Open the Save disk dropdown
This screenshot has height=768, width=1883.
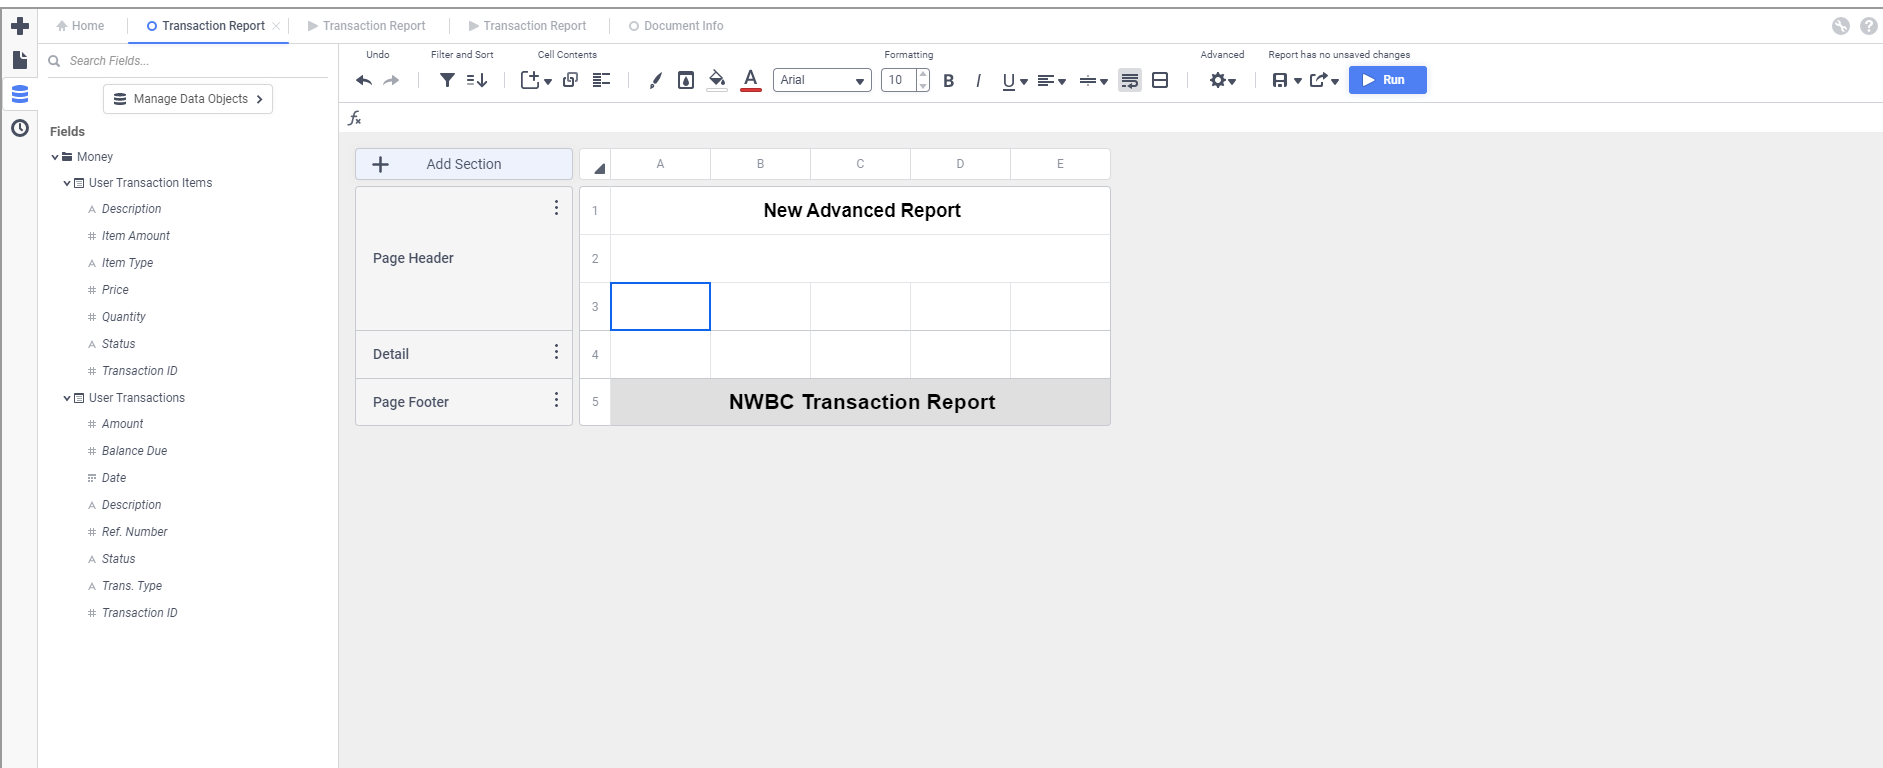tap(1287, 80)
